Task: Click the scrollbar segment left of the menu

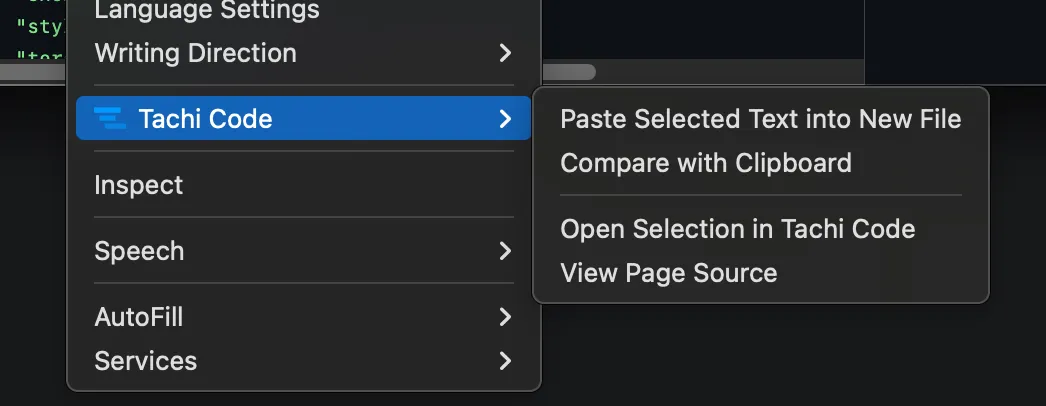Action: coord(33,72)
